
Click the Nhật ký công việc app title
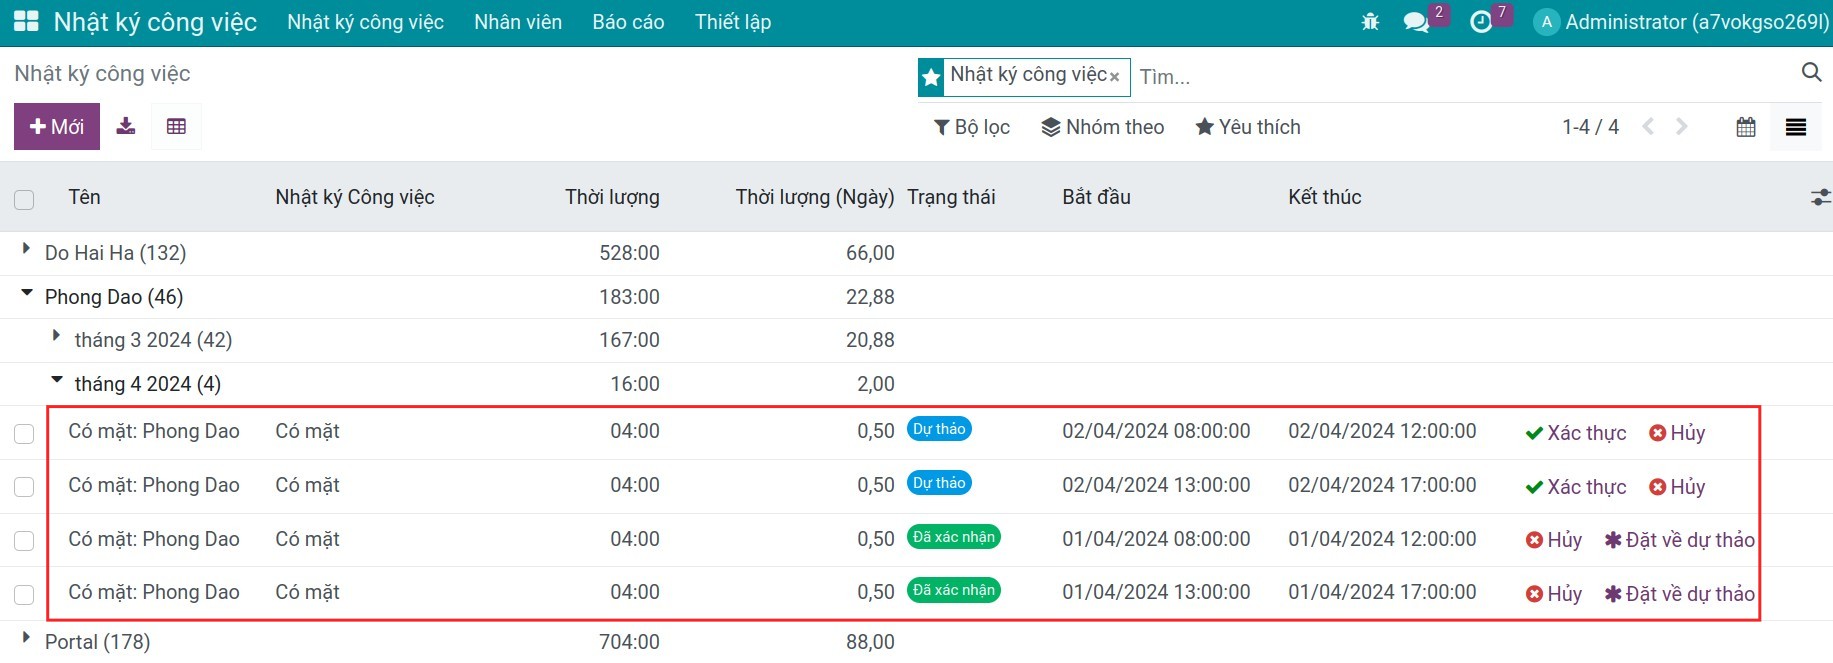(x=155, y=22)
